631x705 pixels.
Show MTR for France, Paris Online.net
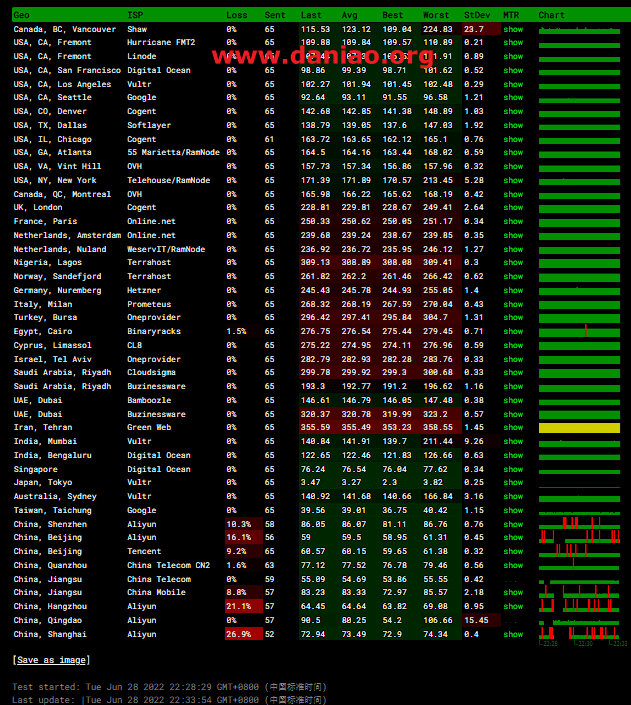coord(513,221)
